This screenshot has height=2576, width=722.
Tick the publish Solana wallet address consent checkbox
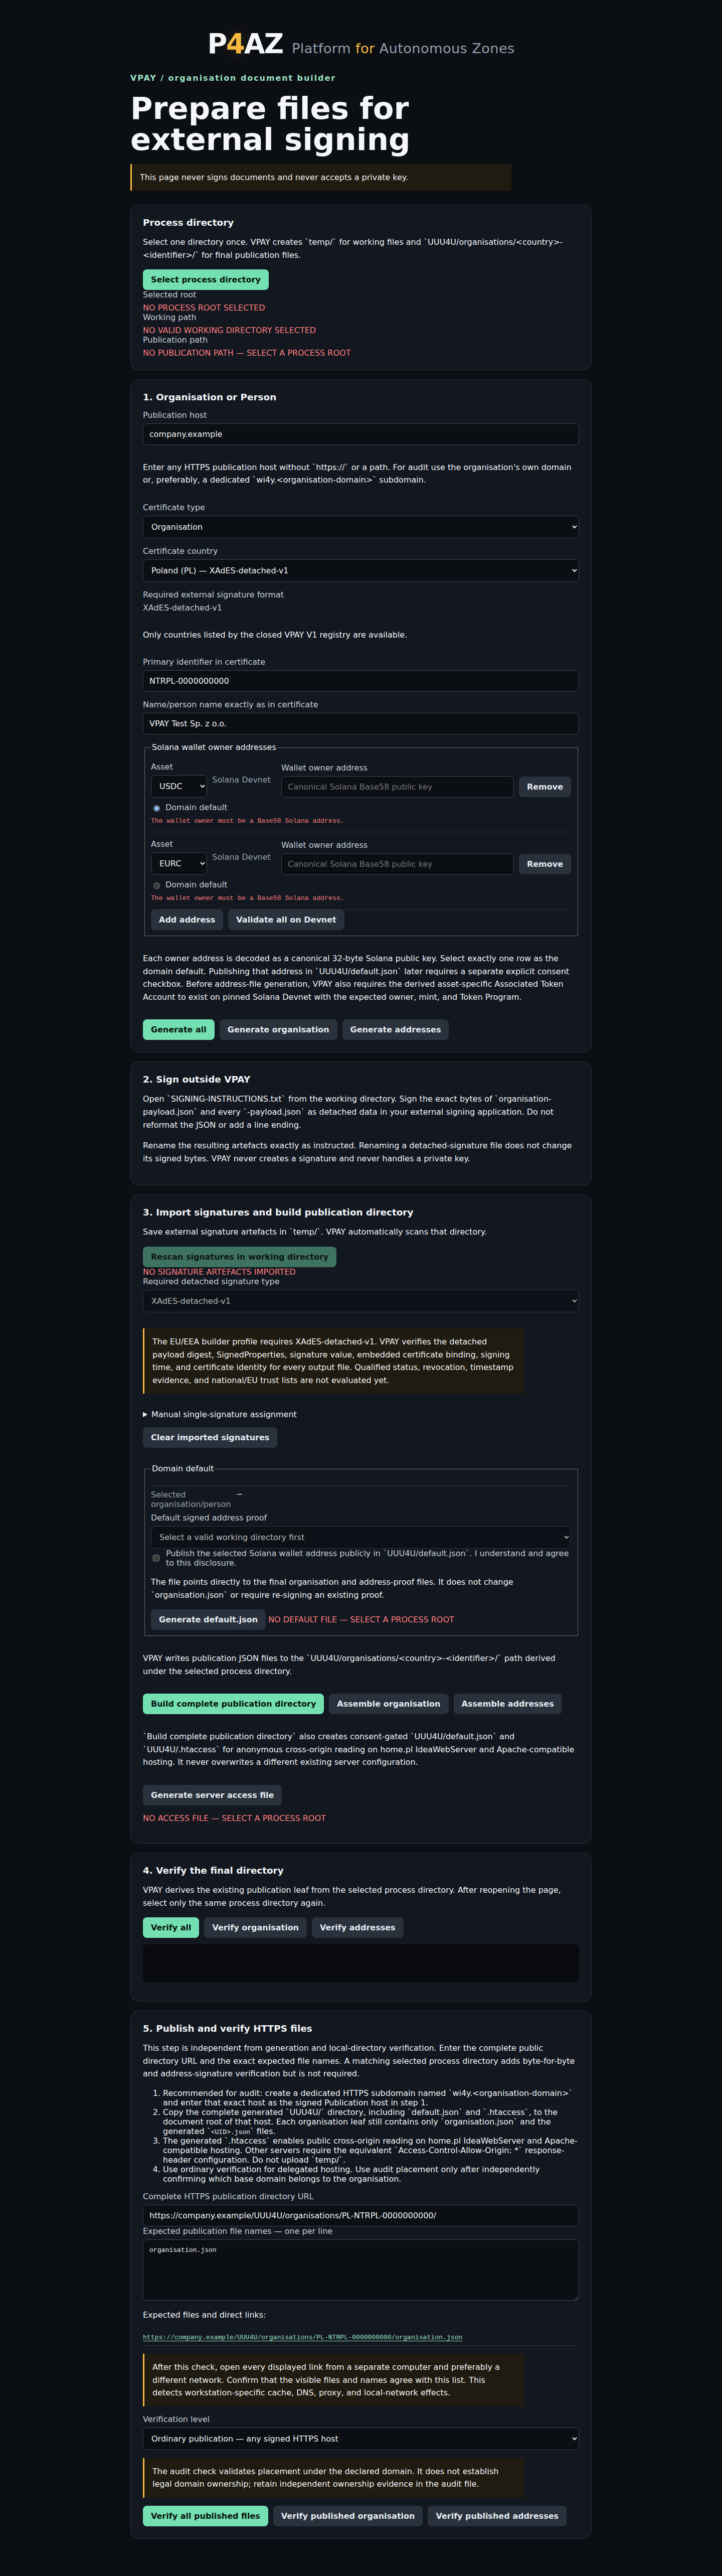(x=156, y=1558)
